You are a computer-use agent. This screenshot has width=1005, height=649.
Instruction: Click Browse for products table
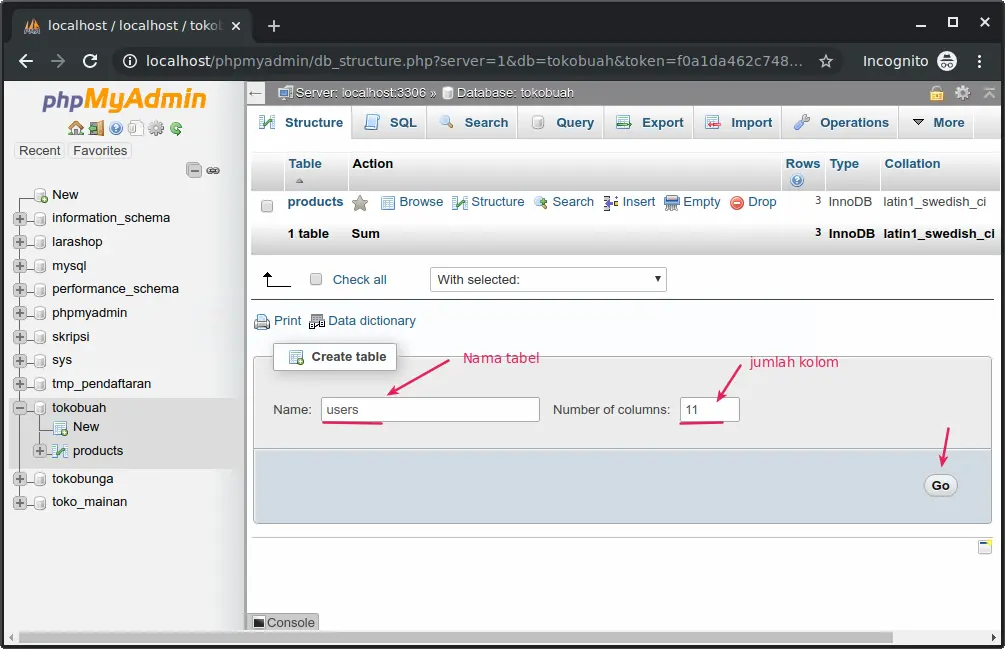pyautogui.click(x=412, y=202)
